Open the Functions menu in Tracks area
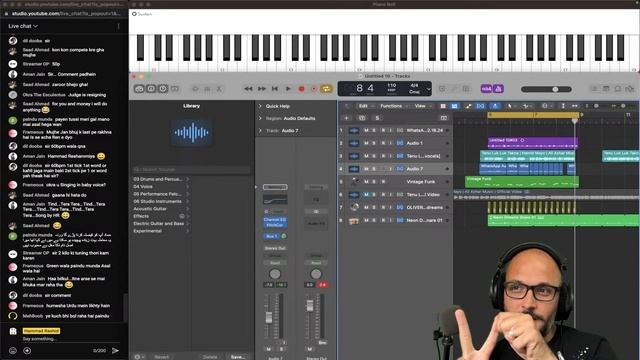 click(393, 106)
